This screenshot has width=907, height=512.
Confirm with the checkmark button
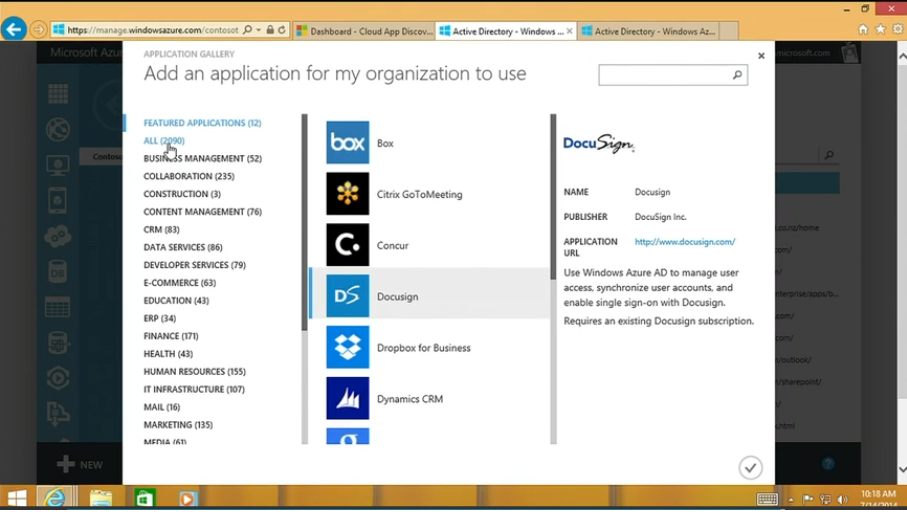point(750,467)
